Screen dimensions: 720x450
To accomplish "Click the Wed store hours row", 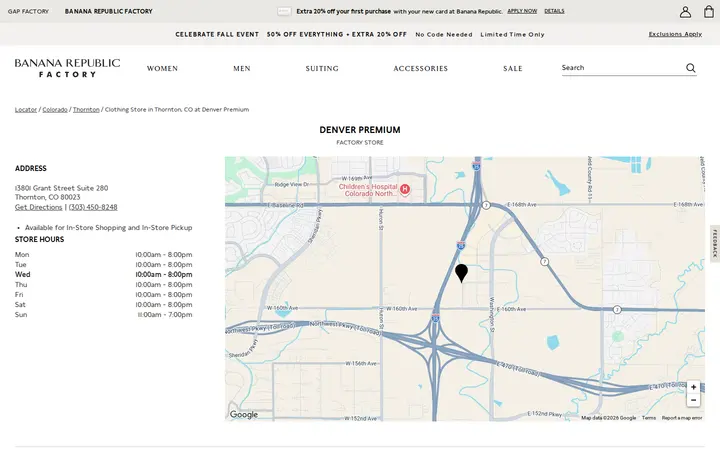I will click(x=103, y=275).
